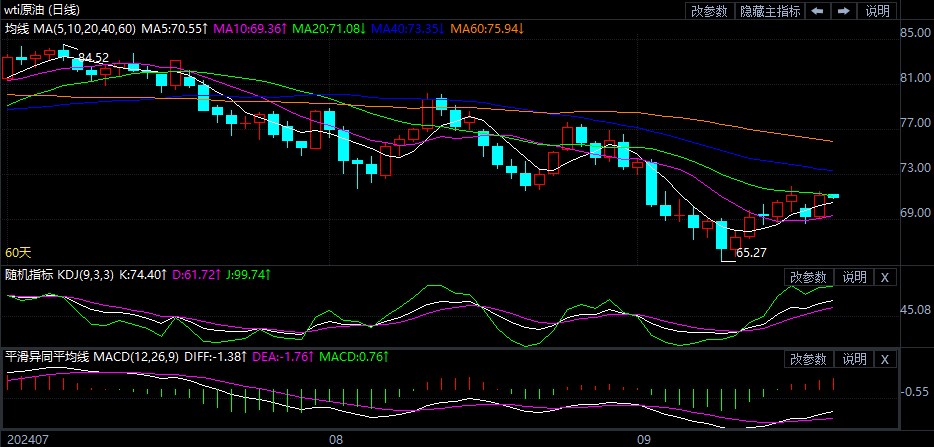Click 改参数 for the main MA chart
Image resolution: width=934 pixels, height=447 pixels.
[709, 11]
